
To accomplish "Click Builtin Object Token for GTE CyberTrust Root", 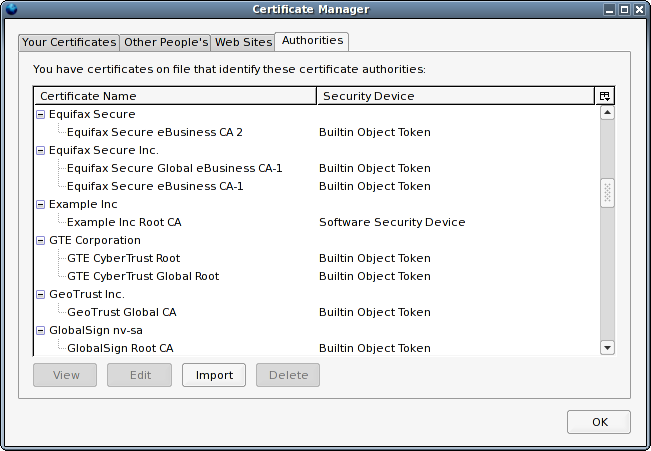I will (x=374, y=258).
